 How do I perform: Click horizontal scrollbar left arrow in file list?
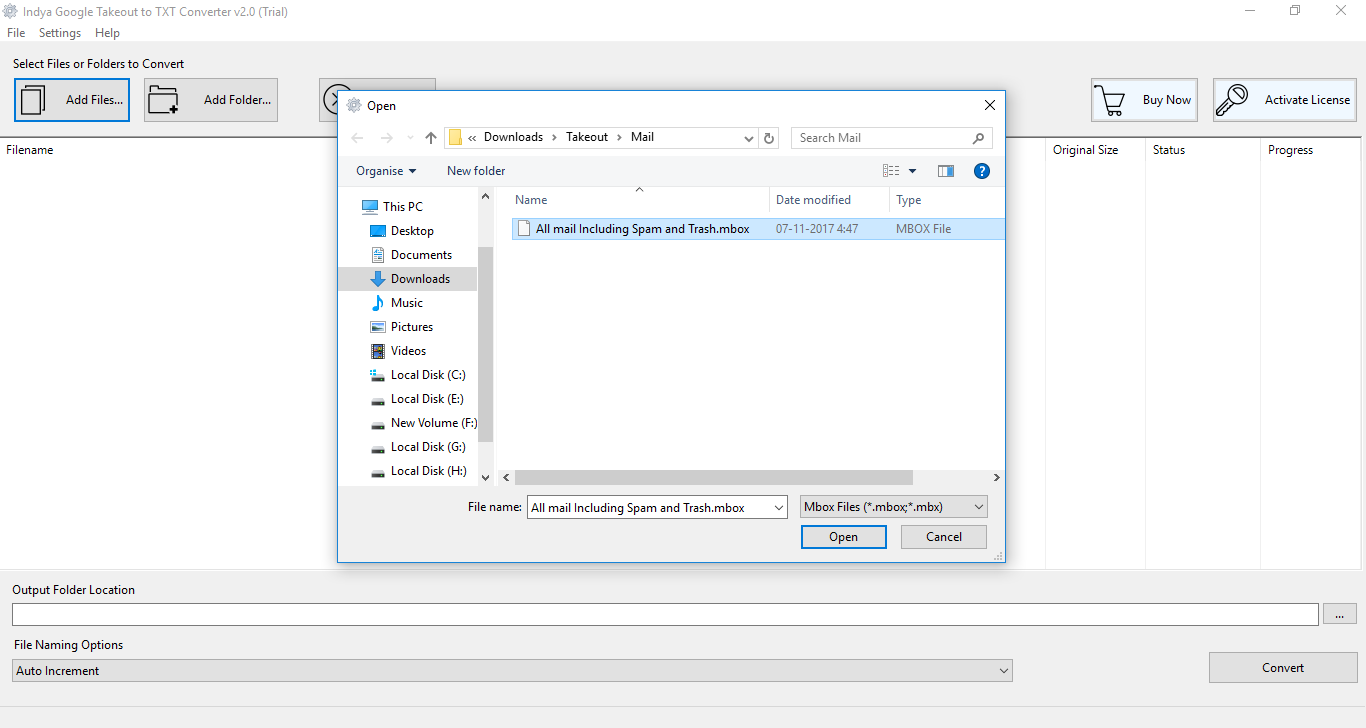point(506,478)
